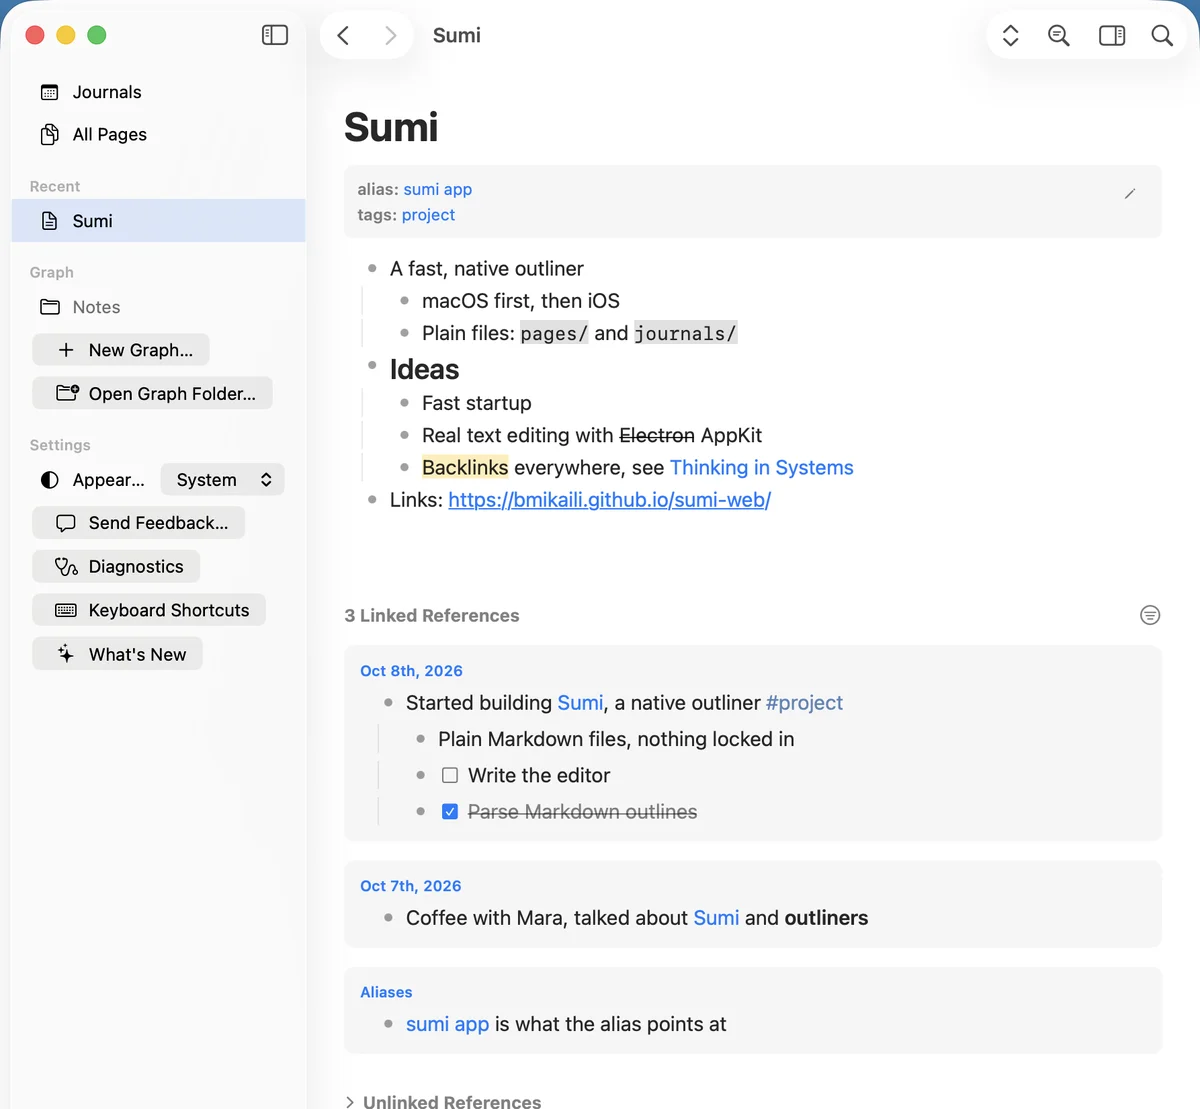Click Send Feedback... button

139,523
